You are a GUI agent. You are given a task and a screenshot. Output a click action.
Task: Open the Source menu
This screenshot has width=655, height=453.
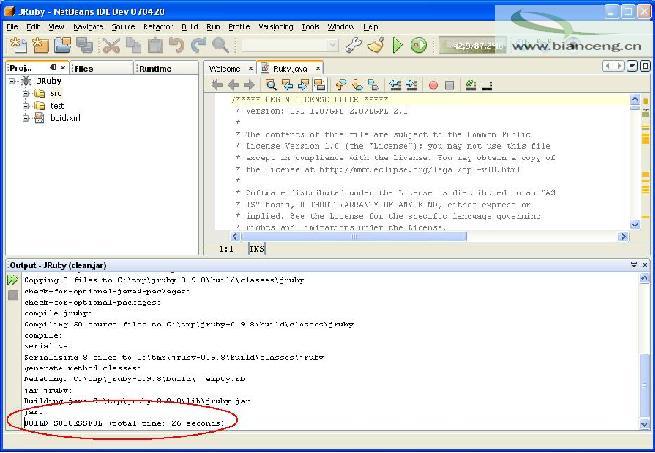[x=123, y=27]
